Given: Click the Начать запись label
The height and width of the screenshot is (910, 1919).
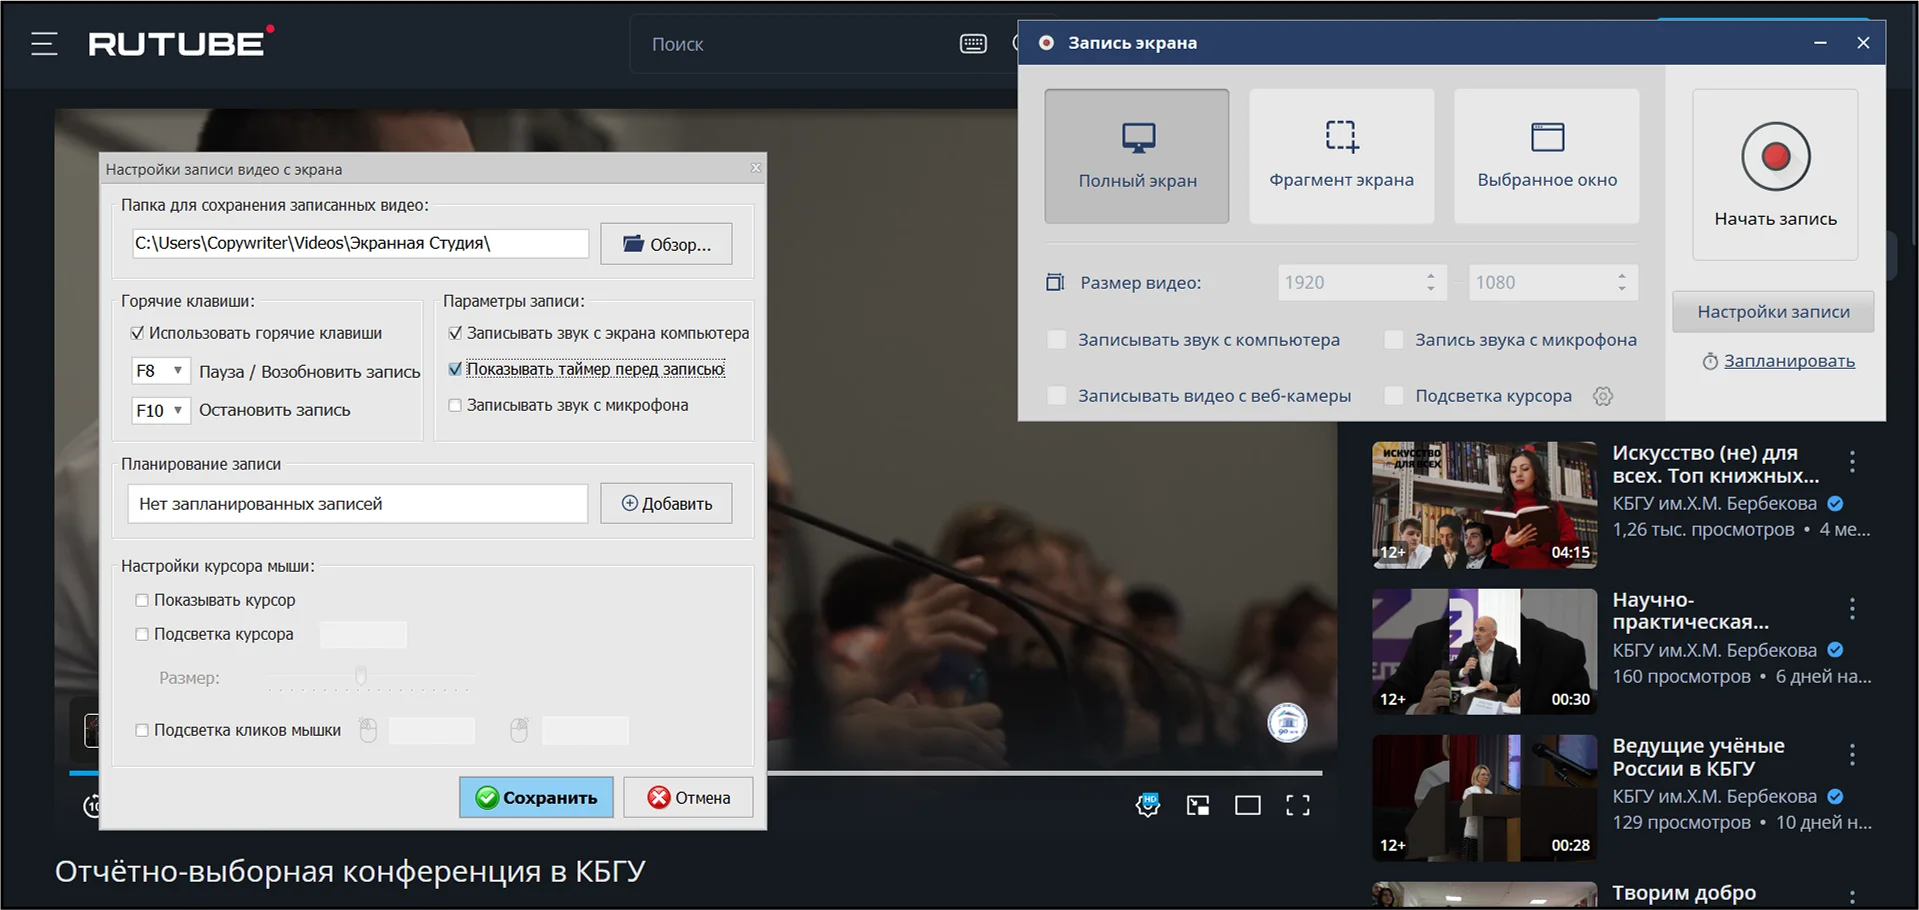Looking at the screenshot, I should point(1775,219).
